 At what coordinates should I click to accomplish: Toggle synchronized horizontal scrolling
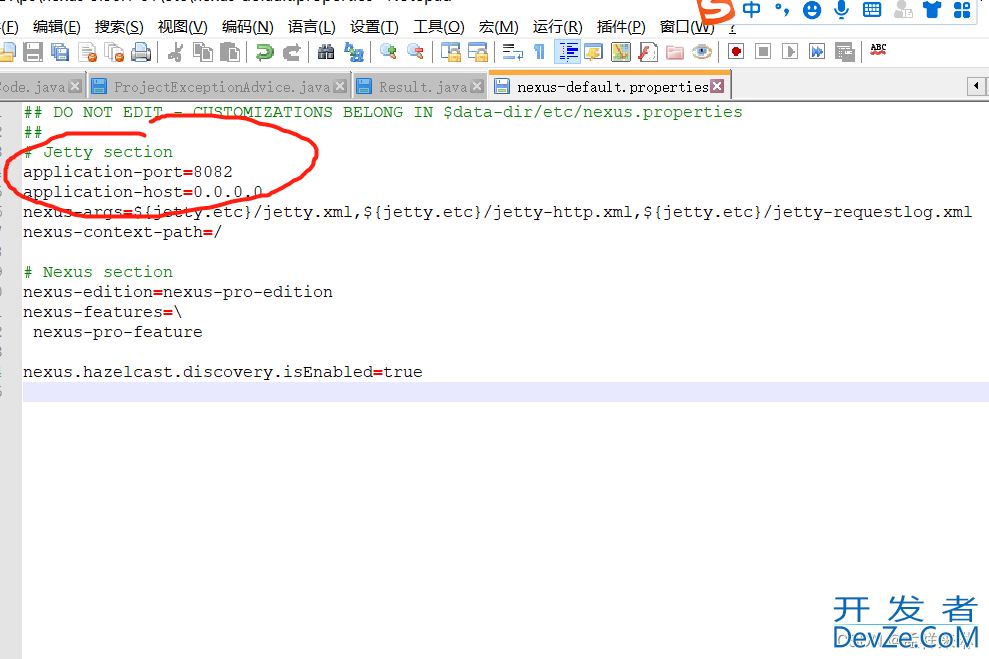click(x=477, y=52)
